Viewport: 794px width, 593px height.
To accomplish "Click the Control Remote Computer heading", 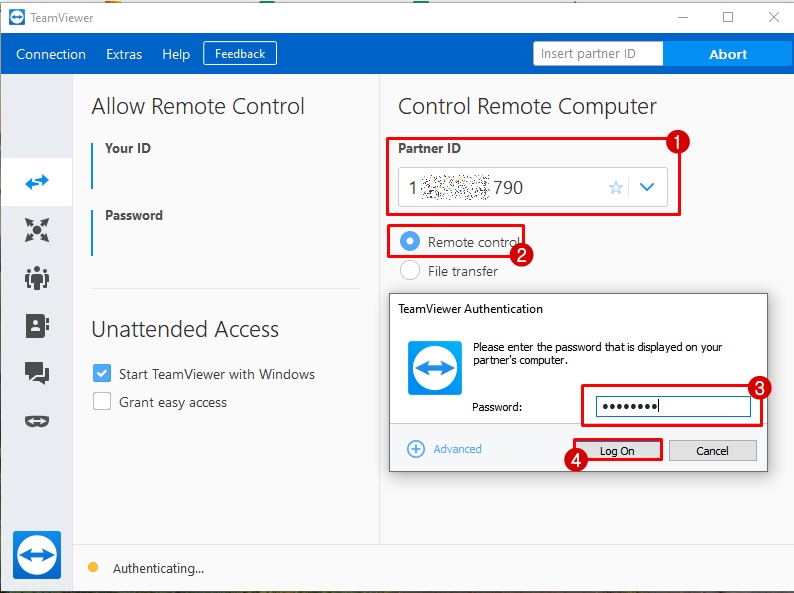I will coord(527,106).
